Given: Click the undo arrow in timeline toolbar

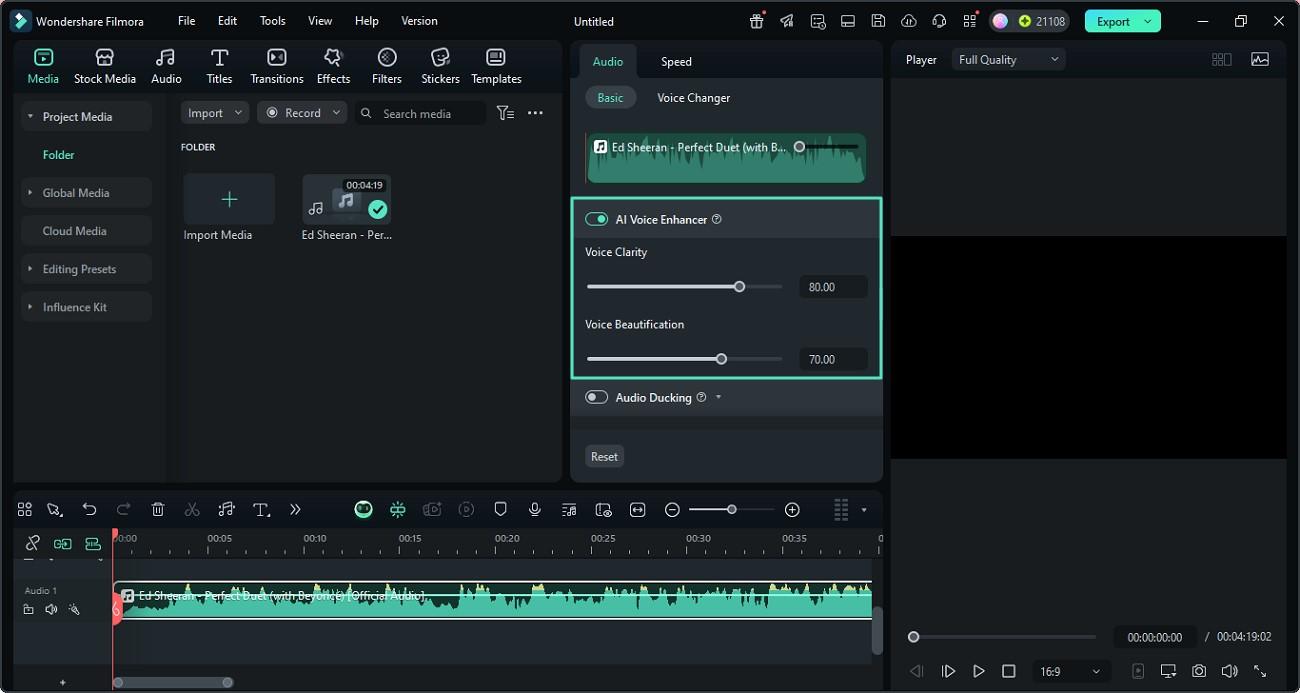Looking at the screenshot, I should pyautogui.click(x=89, y=510).
